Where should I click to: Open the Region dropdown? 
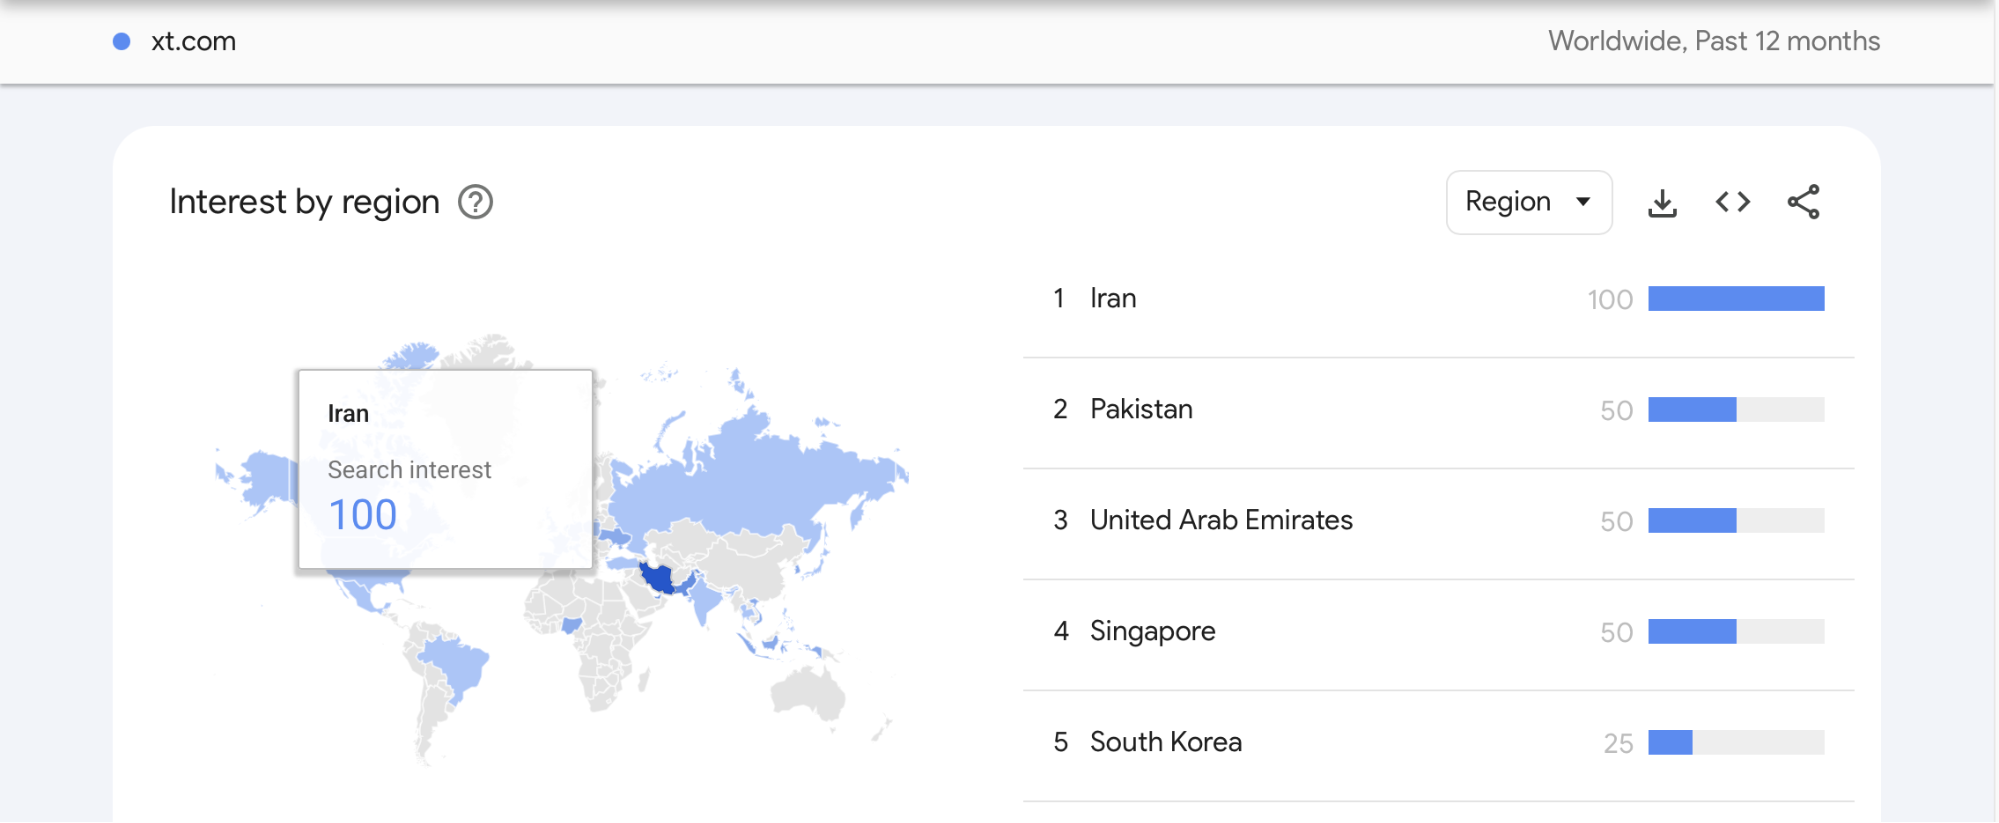[1528, 202]
